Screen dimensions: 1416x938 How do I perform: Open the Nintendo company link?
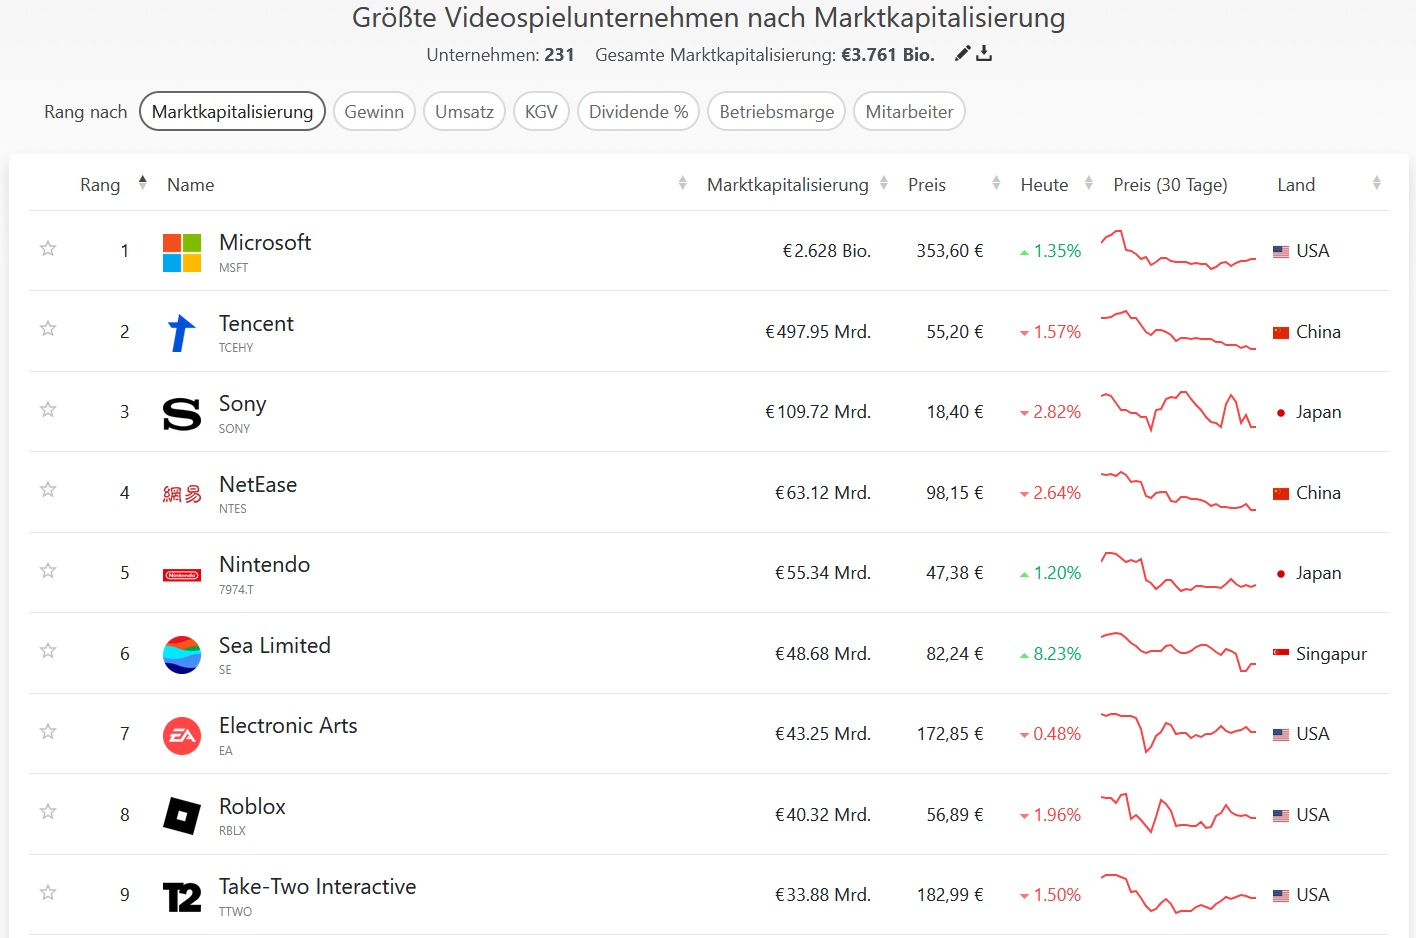pos(264,564)
